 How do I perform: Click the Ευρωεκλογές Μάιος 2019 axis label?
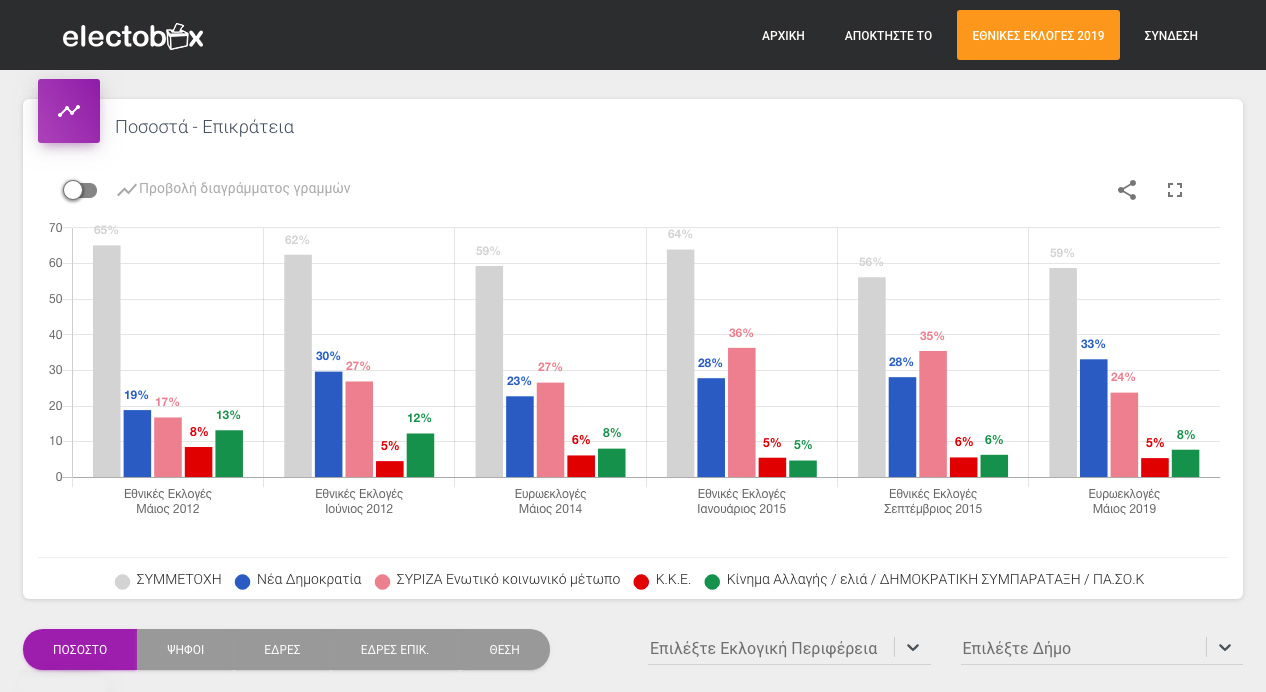pos(1124,501)
